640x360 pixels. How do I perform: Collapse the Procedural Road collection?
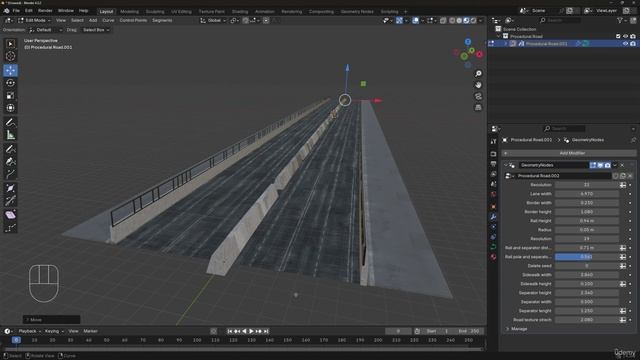coord(499,36)
